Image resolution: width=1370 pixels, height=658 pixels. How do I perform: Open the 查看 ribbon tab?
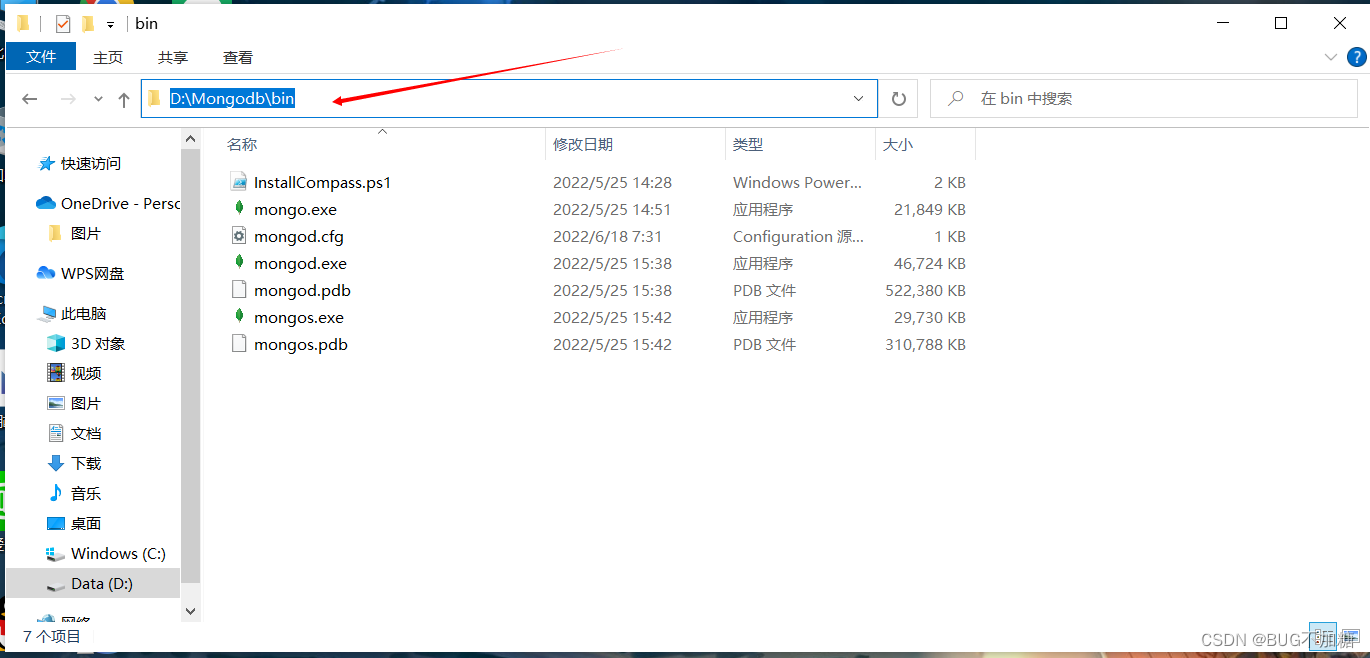point(238,57)
